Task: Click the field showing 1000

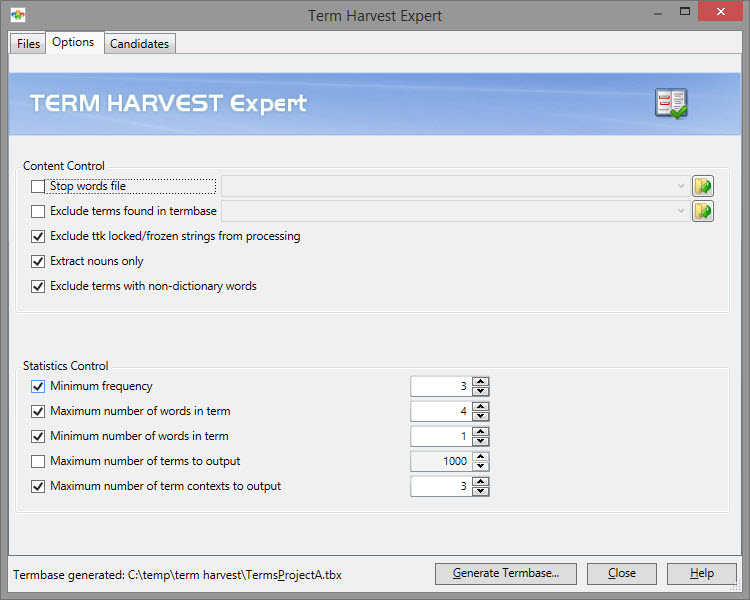Action: click(441, 461)
